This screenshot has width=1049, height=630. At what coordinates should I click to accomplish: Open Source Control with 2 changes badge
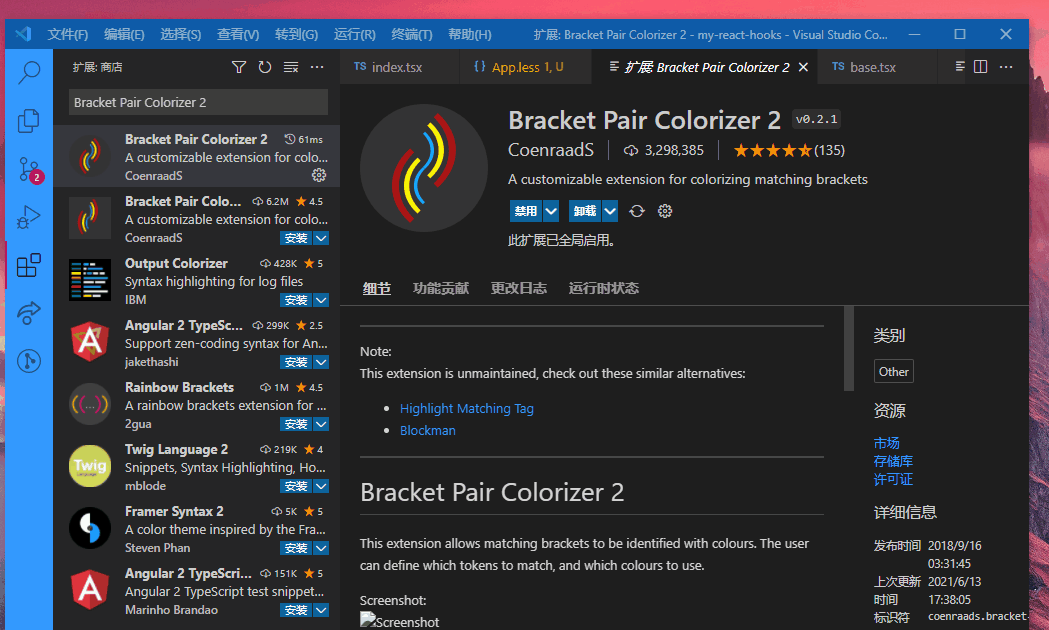[x=29, y=170]
